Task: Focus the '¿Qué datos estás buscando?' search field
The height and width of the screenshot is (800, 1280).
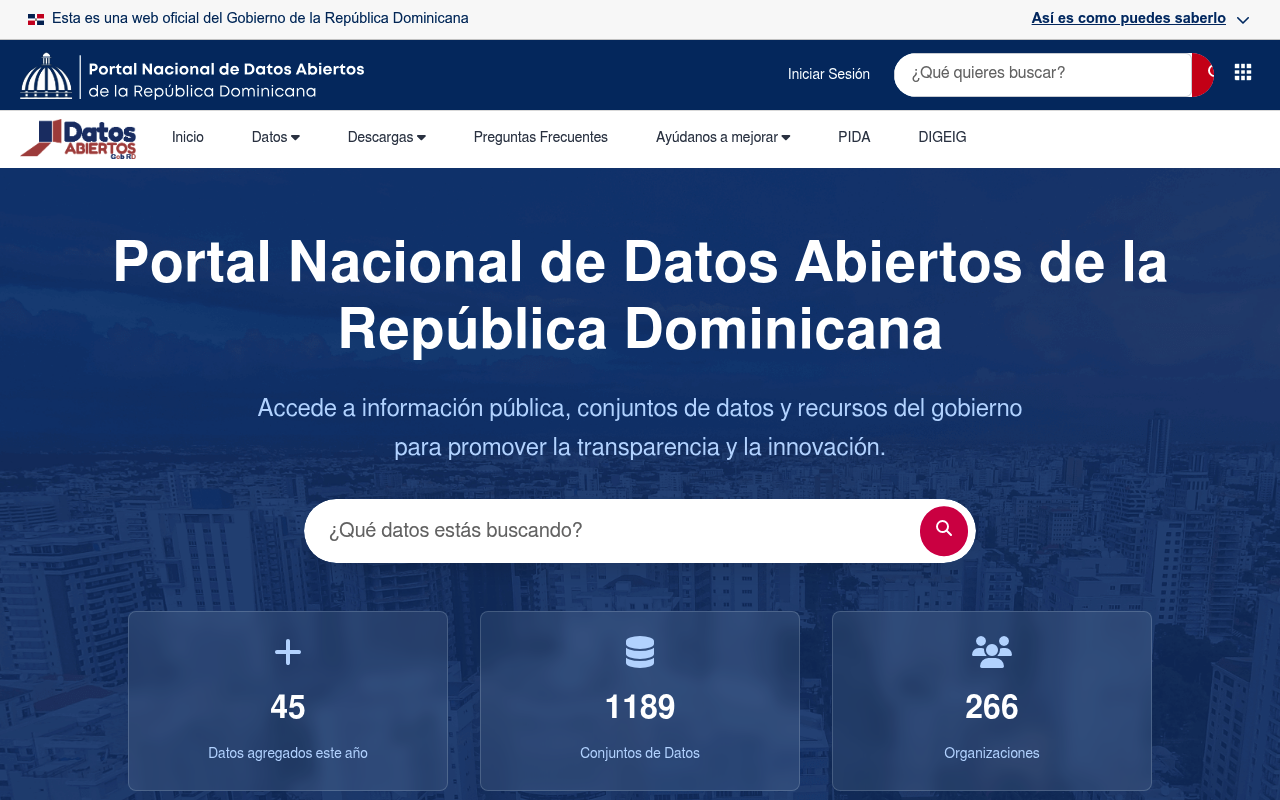Action: tap(612, 531)
